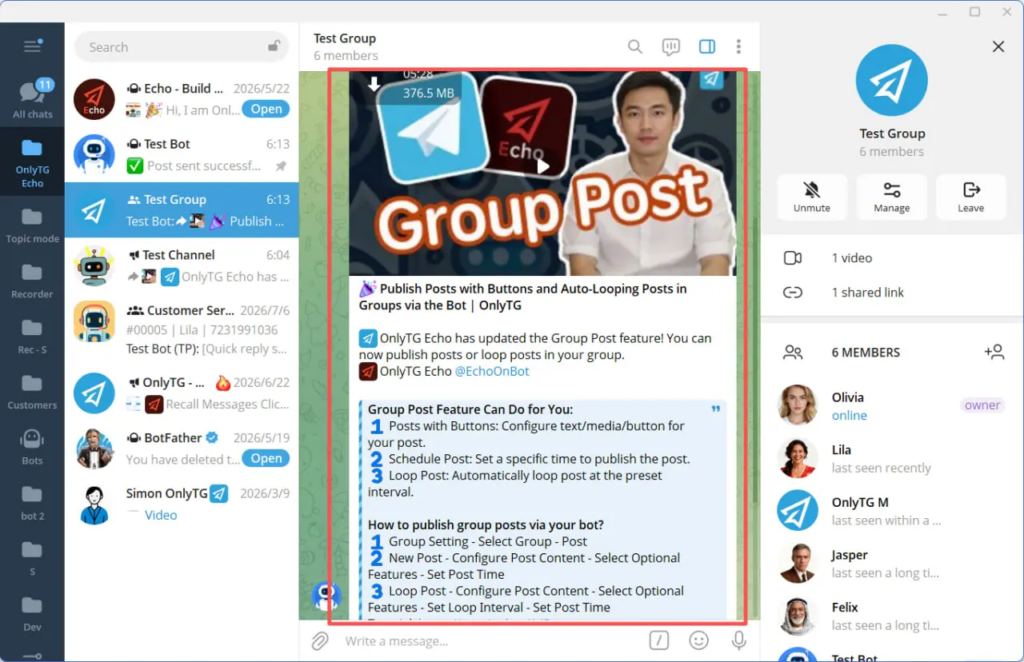Click the pin icon in the Test Bot row

point(281,166)
